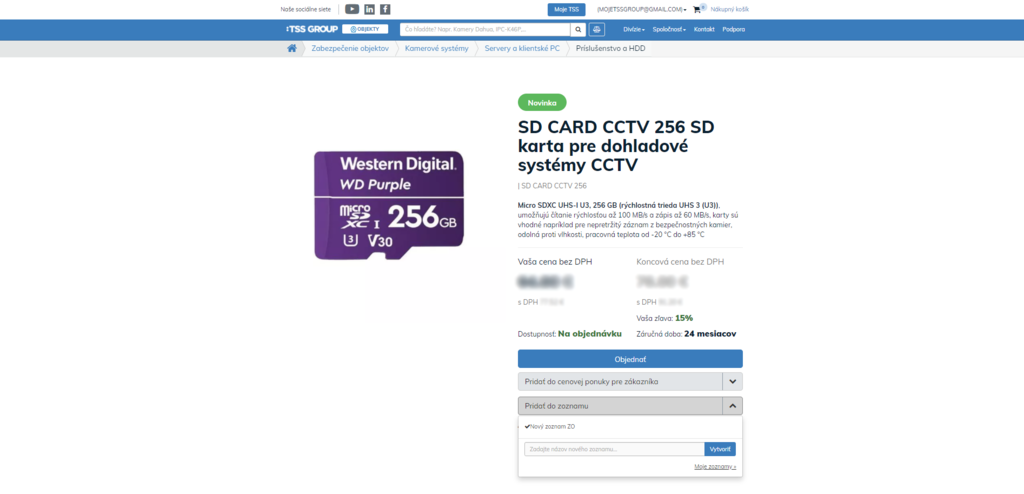Viewport: 1024px width, 494px height.
Task: Open the Facebook social icon
Action: point(385,9)
